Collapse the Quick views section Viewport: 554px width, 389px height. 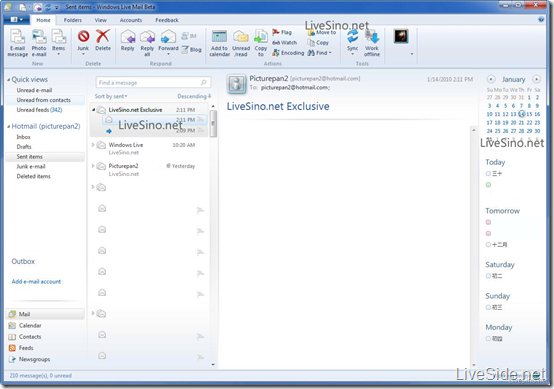coord(8,80)
